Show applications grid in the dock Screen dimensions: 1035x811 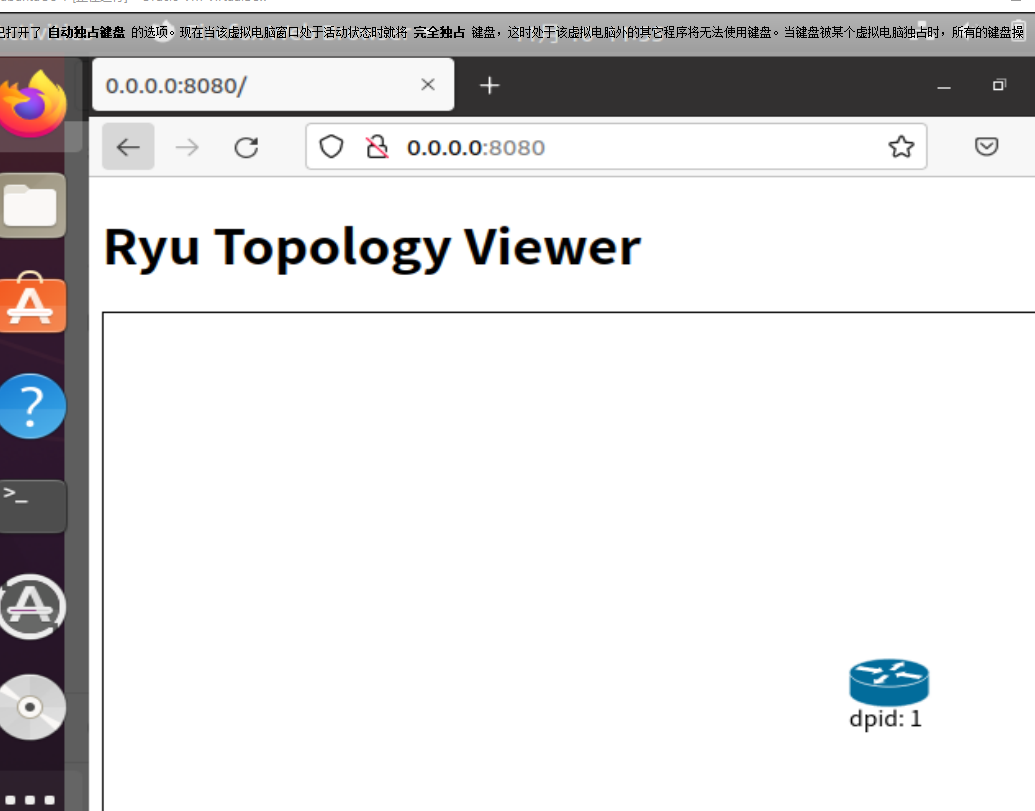pos(31,800)
